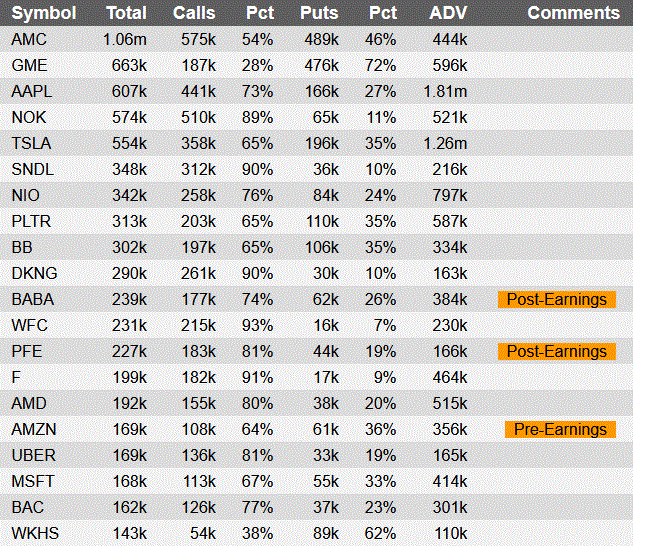This screenshot has width=661, height=560.
Task: Click the Post-Earnings badge in BABA row
Action: pos(557,299)
